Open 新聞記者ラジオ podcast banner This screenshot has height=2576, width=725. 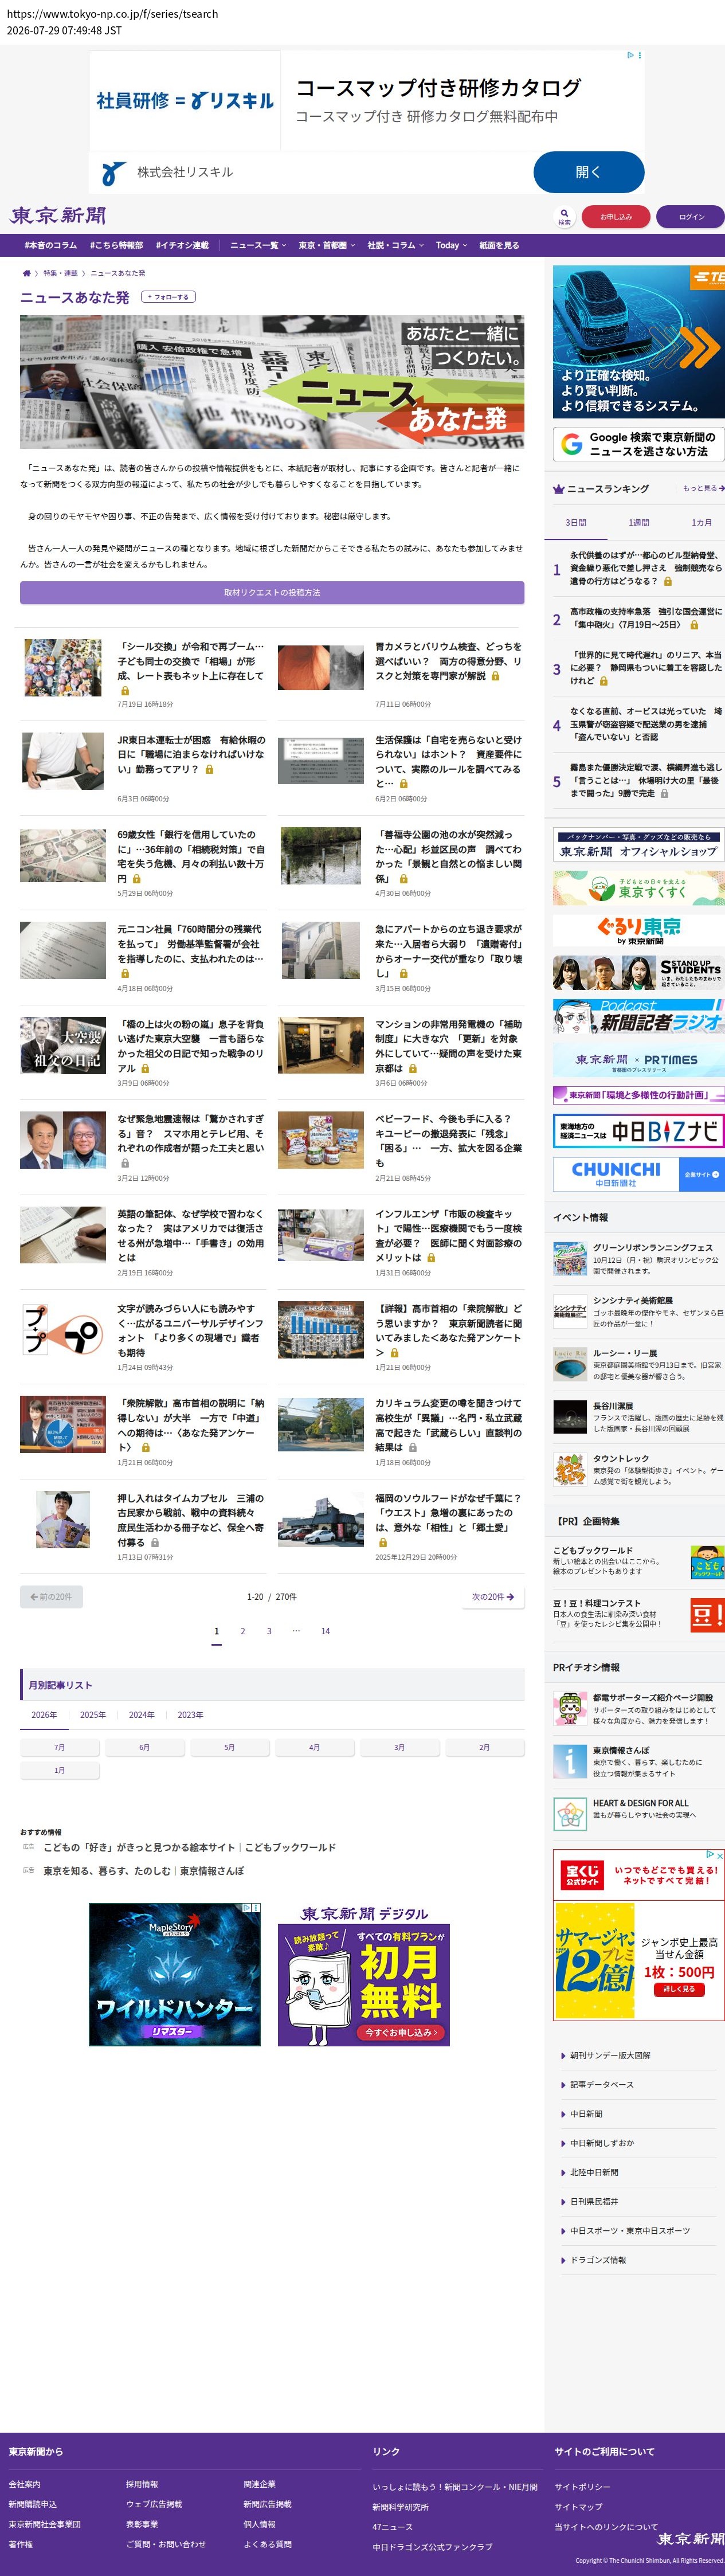(639, 1017)
